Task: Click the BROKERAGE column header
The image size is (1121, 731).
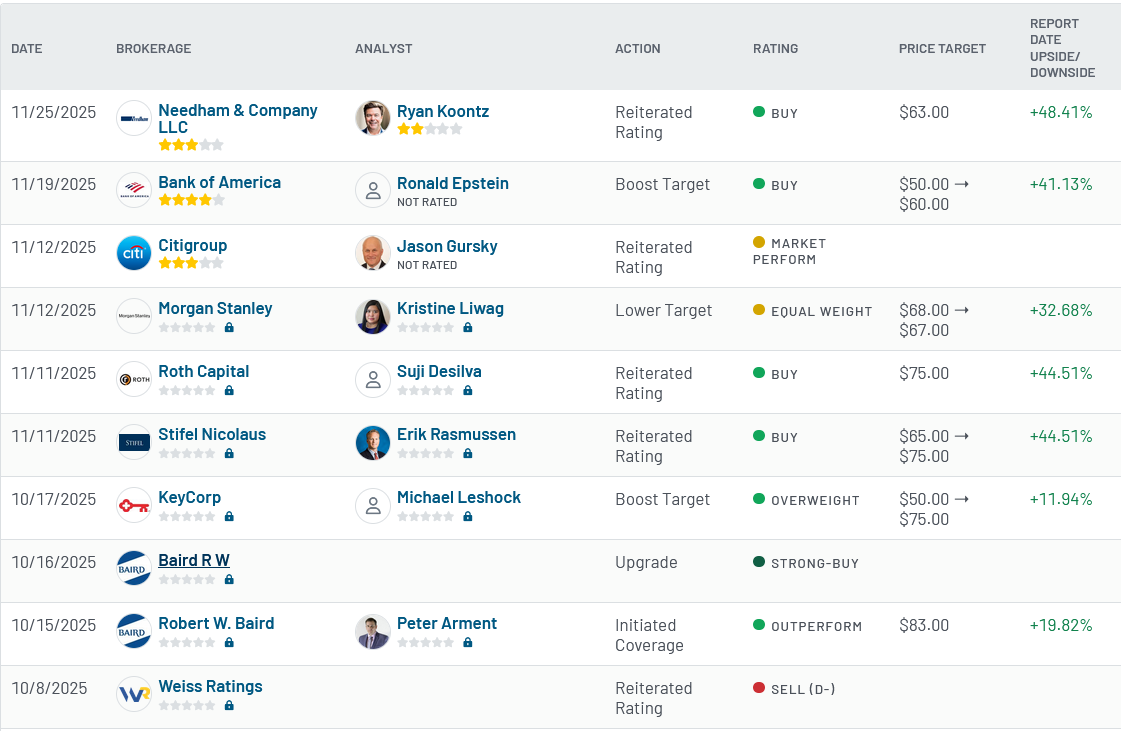Action: [x=154, y=49]
